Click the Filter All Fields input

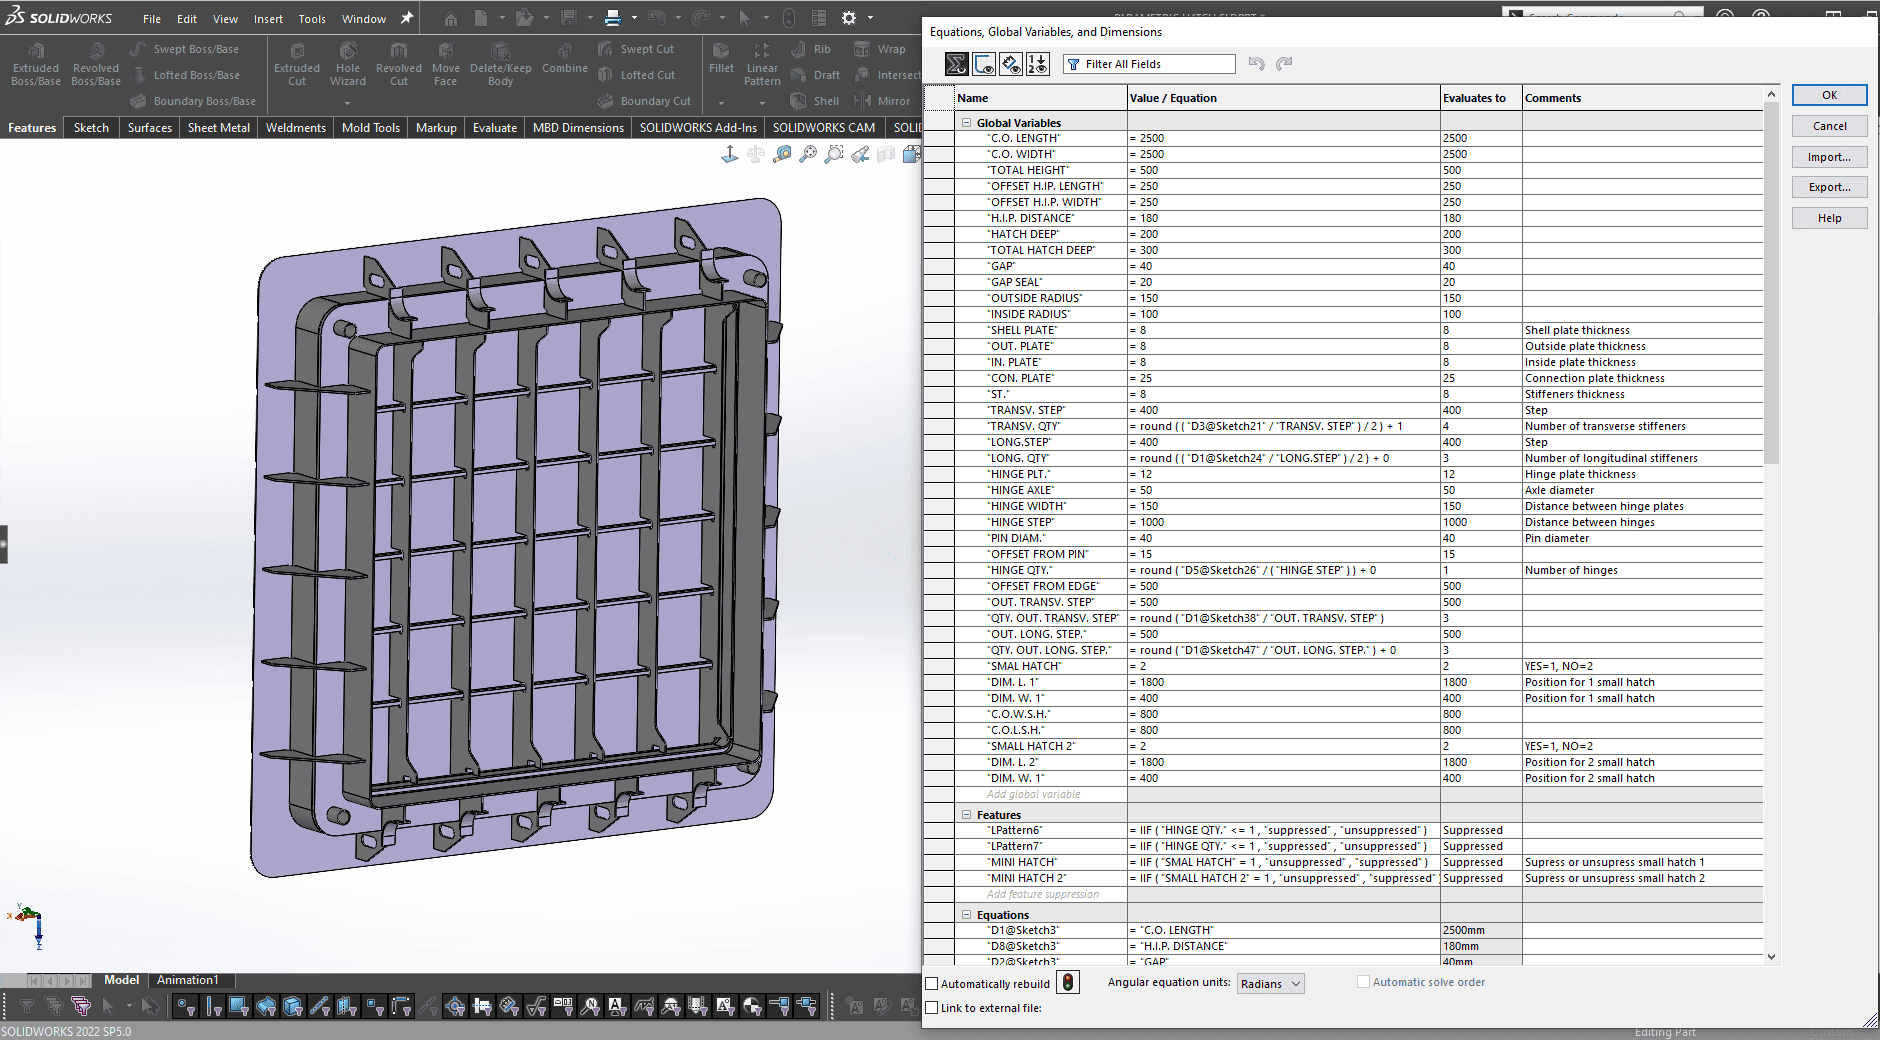point(1150,64)
